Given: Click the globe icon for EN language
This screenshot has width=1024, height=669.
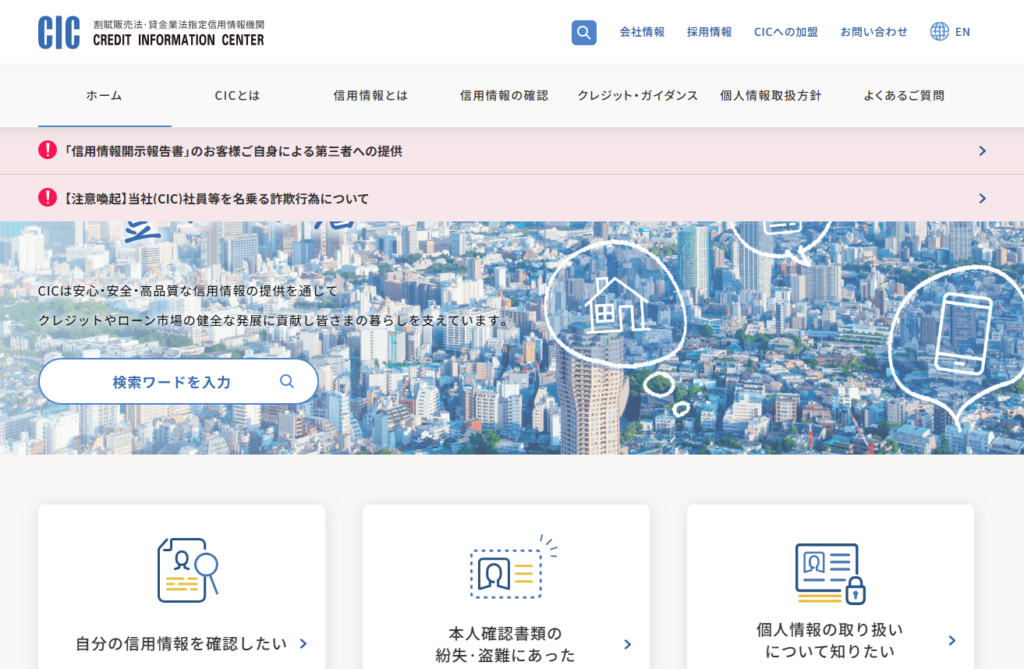Looking at the screenshot, I should point(939,32).
